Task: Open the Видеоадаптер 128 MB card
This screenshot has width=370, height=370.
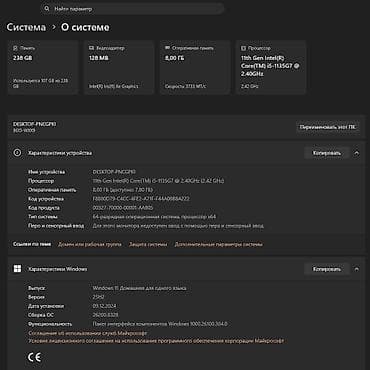Action: click(x=119, y=67)
